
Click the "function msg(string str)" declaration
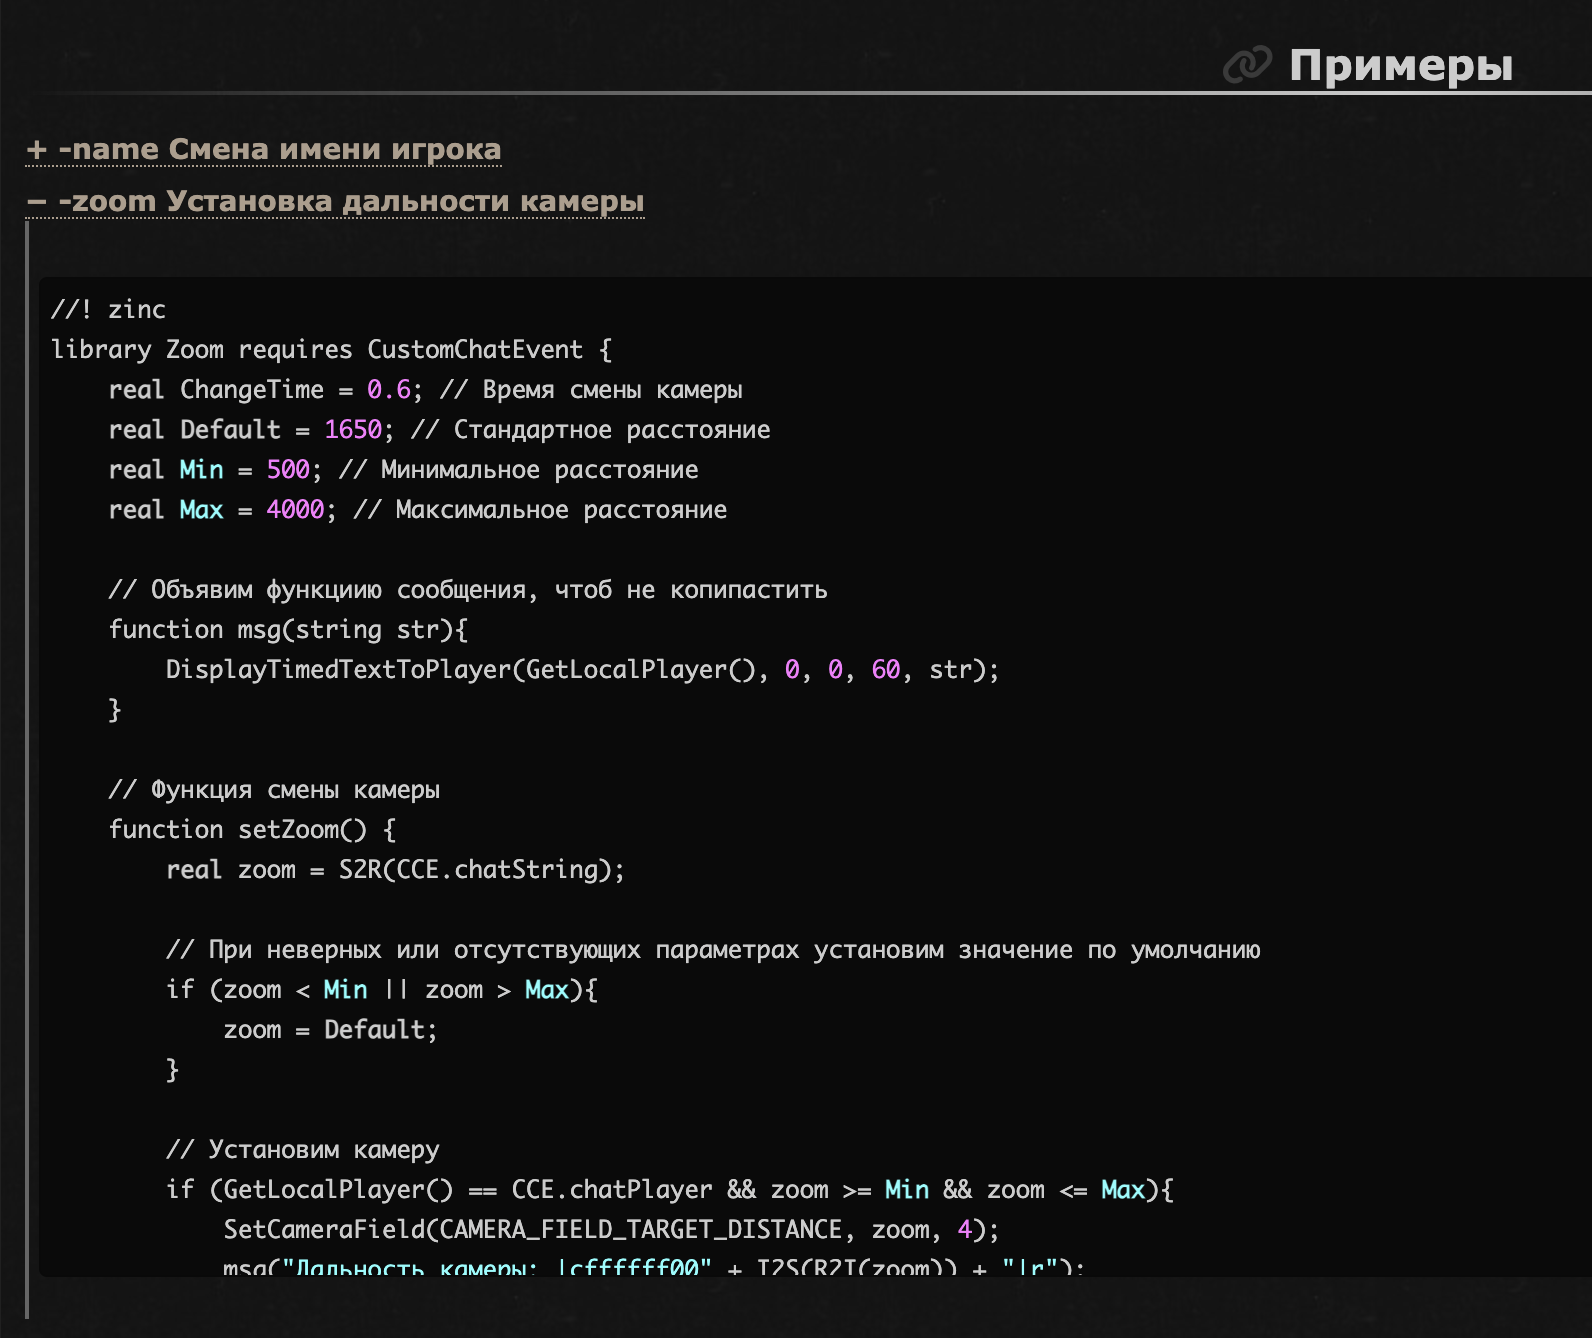(x=288, y=630)
